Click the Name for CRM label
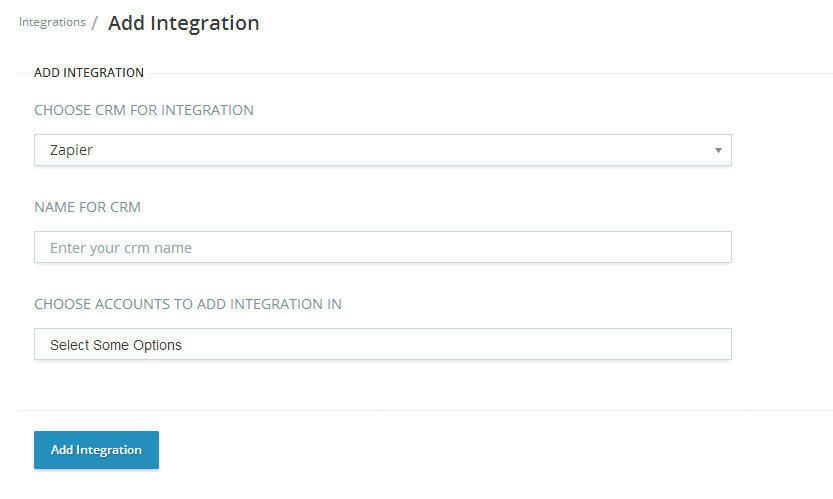The width and height of the screenshot is (833, 499). tap(88, 207)
